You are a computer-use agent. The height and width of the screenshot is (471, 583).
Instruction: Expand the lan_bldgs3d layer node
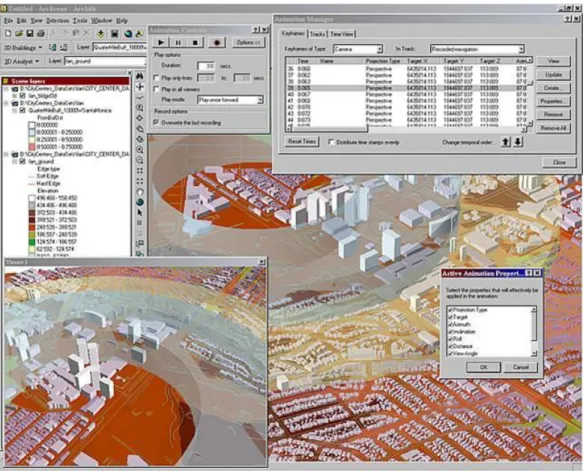click(15, 96)
